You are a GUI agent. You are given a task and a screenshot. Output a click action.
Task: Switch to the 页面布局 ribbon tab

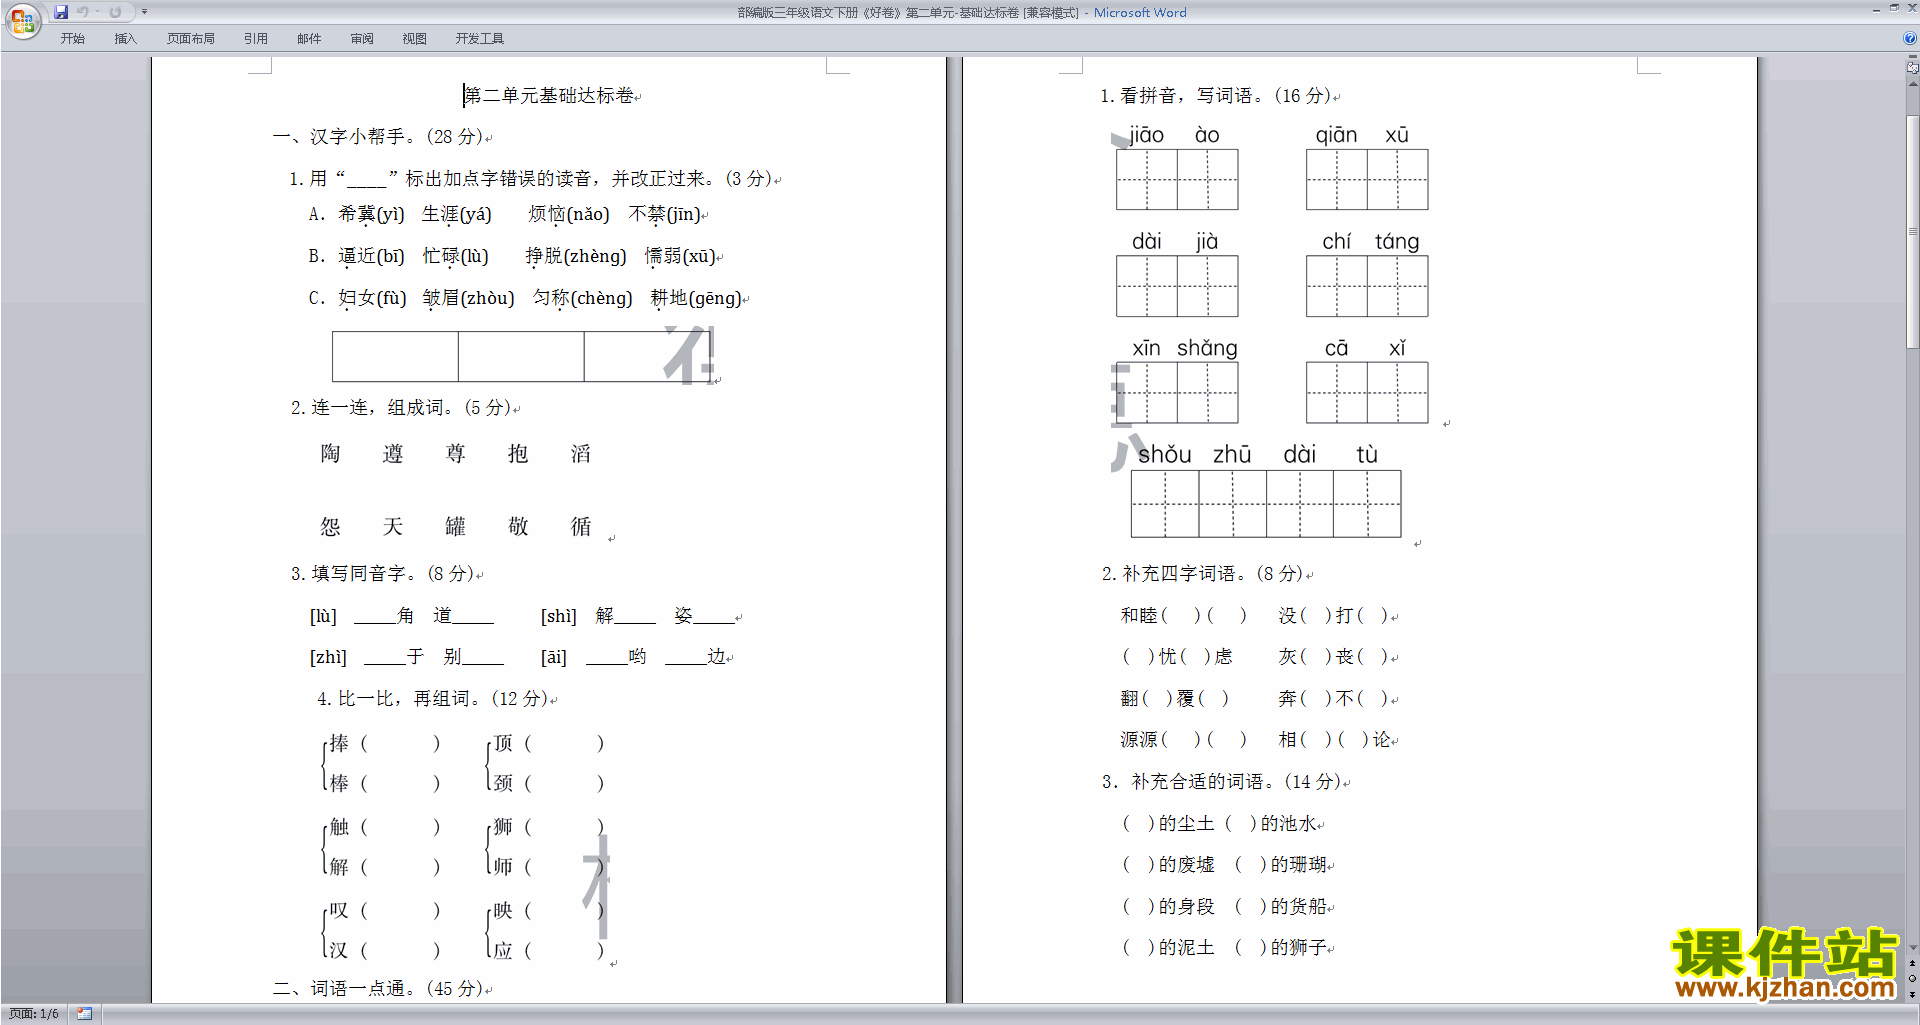(x=191, y=39)
